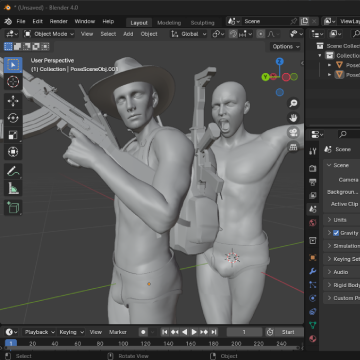The image size is (360, 360).
Task: Jump to the first frame button
Action: pyautogui.click(x=165, y=332)
